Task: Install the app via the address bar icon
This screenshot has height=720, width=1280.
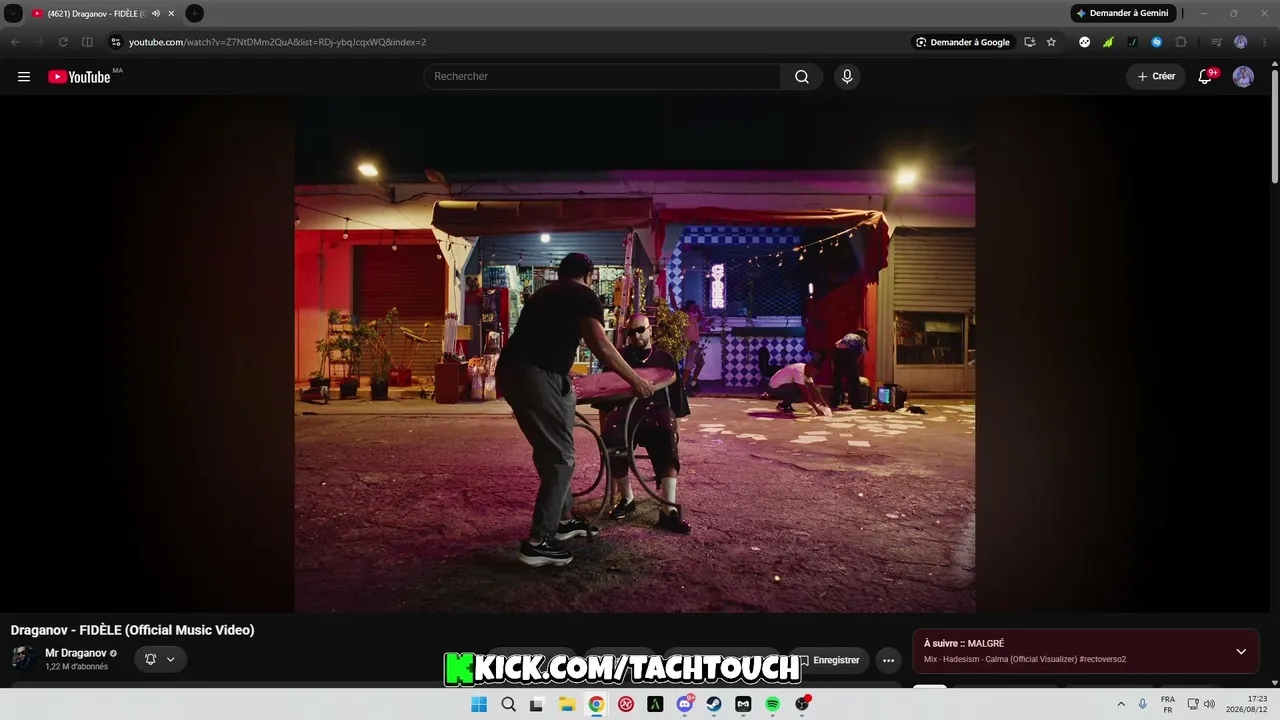Action: [x=1030, y=42]
